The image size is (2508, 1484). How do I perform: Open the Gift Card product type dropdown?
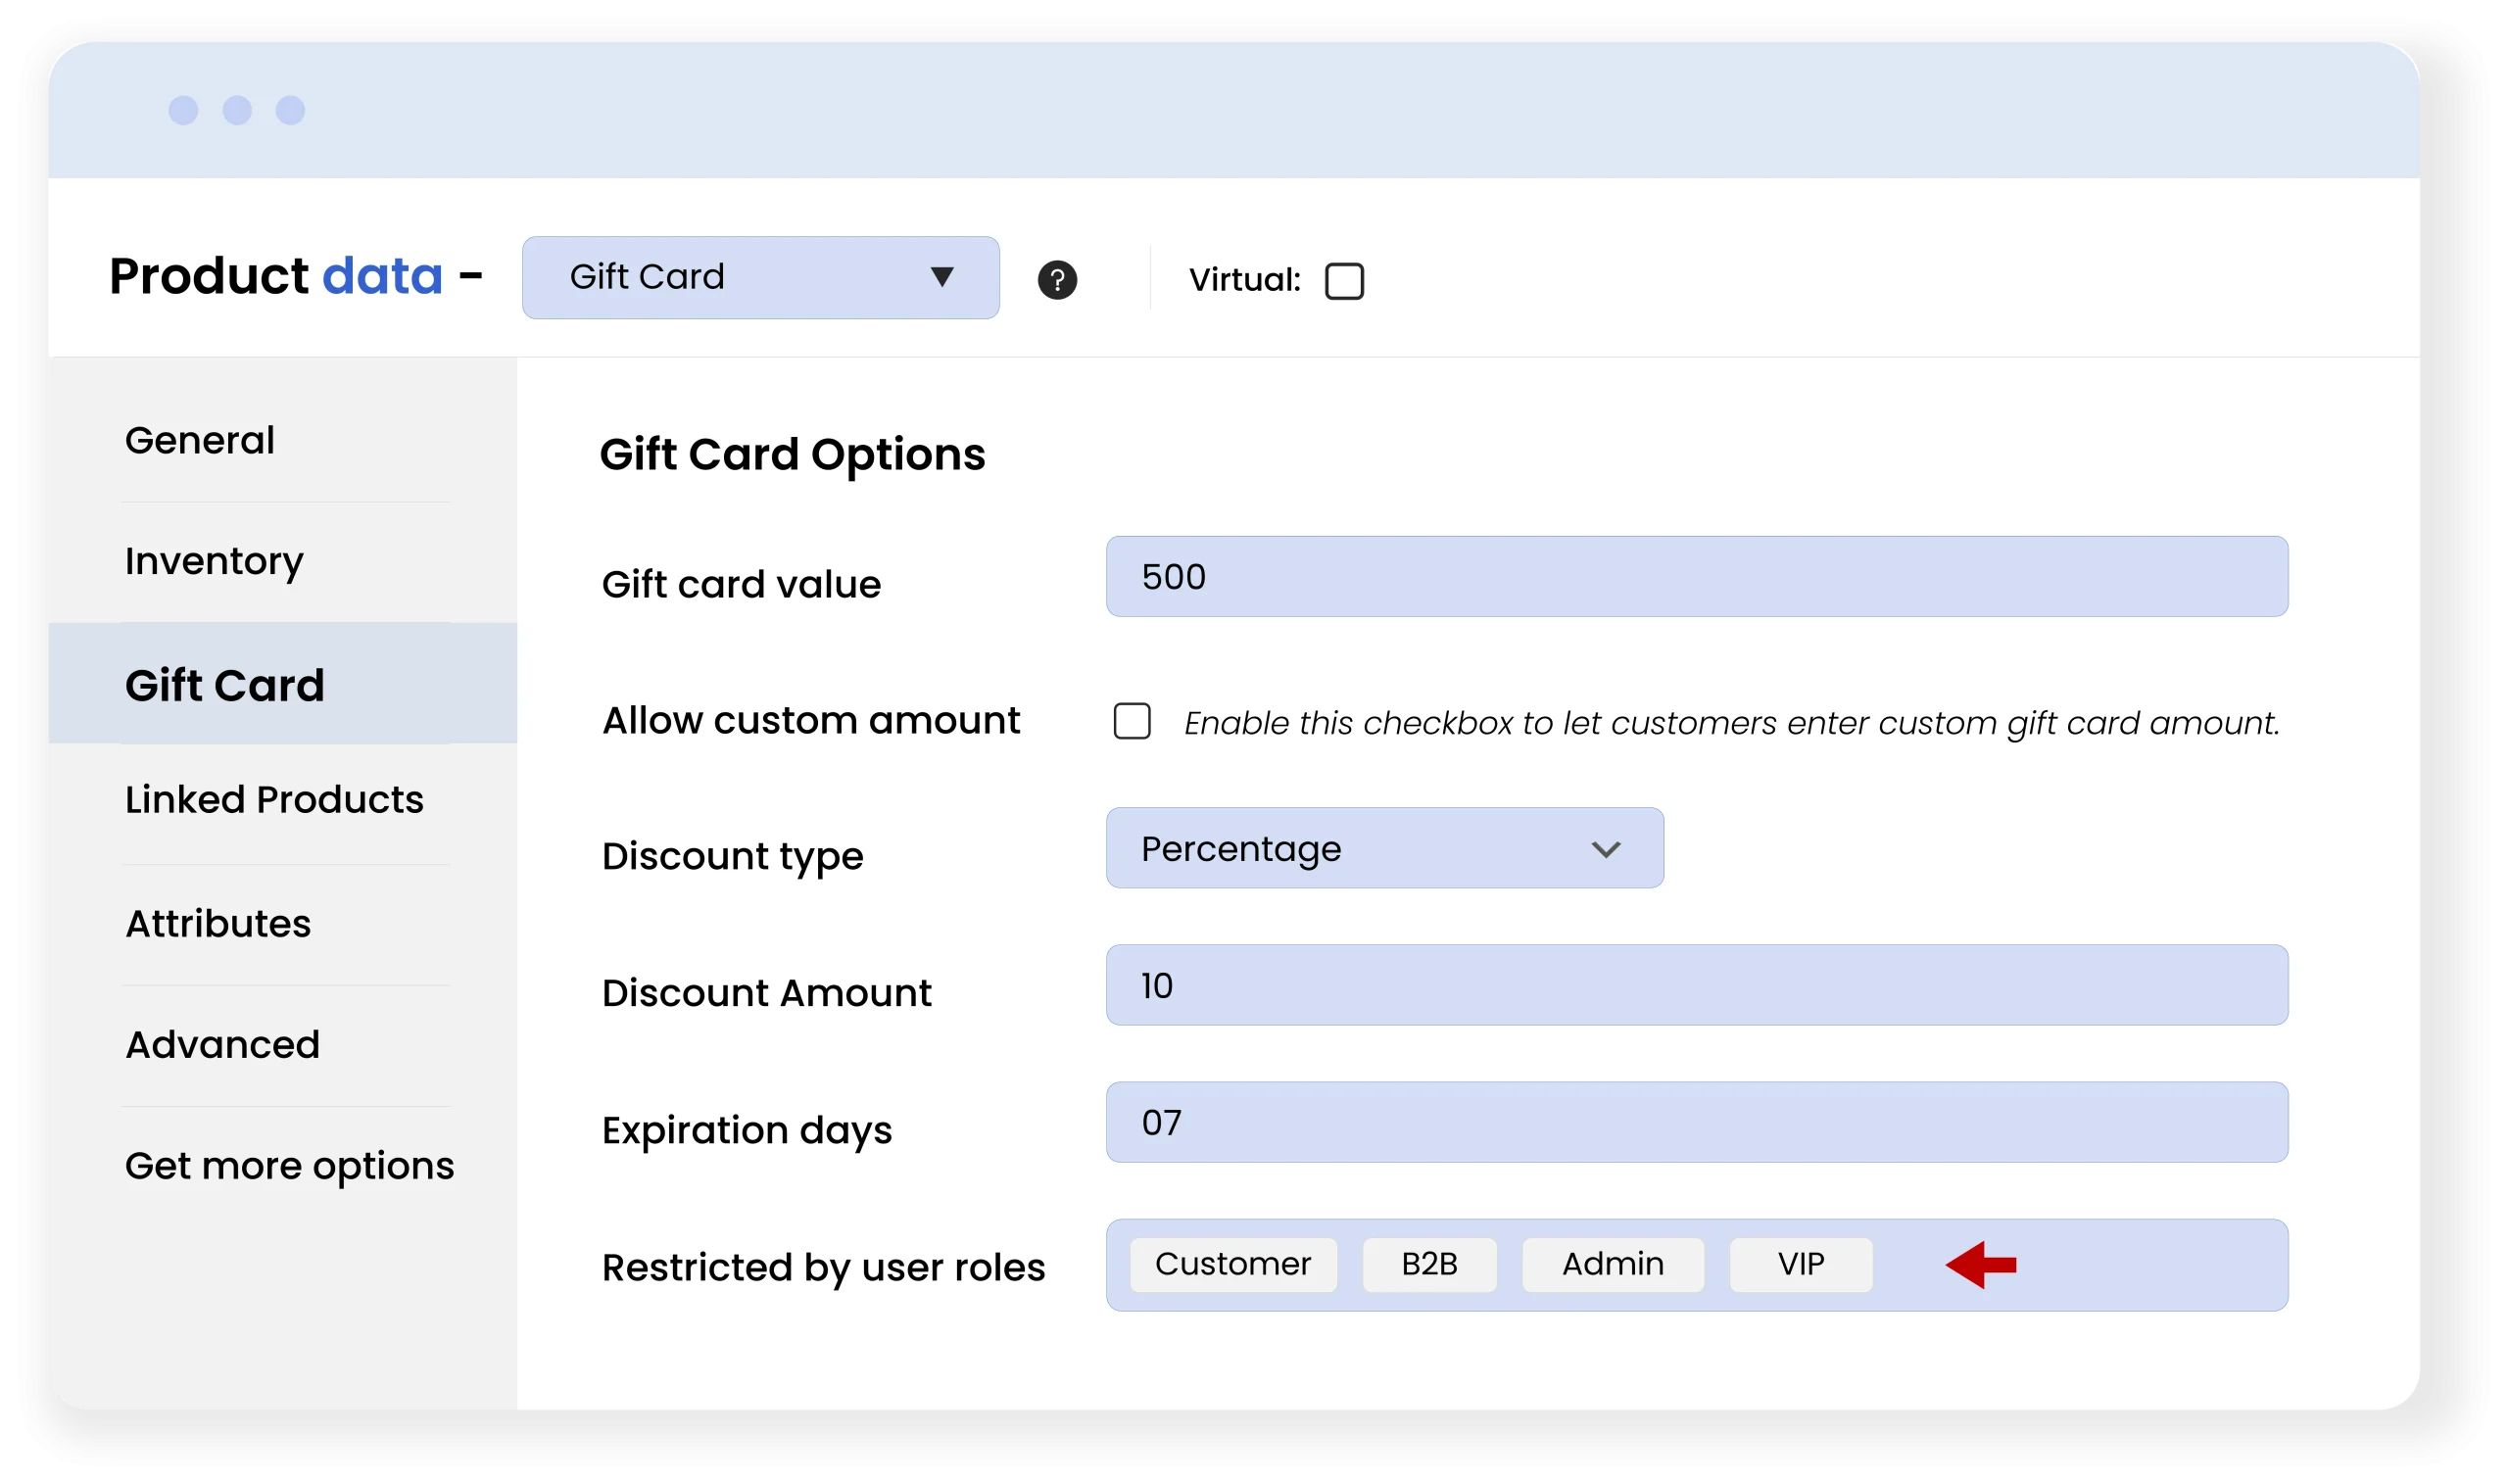pos(760,278)
